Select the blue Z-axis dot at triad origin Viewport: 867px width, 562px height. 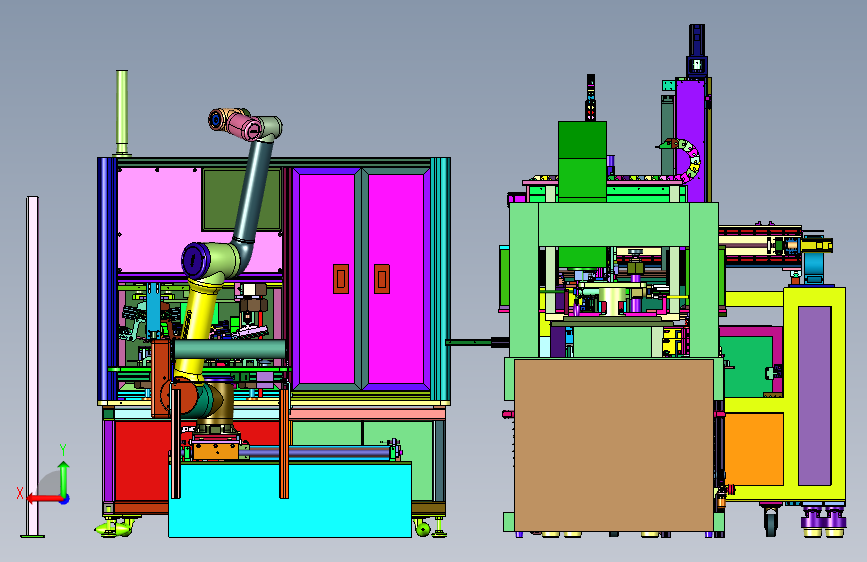pyautogui.click(x=64, y=499)
